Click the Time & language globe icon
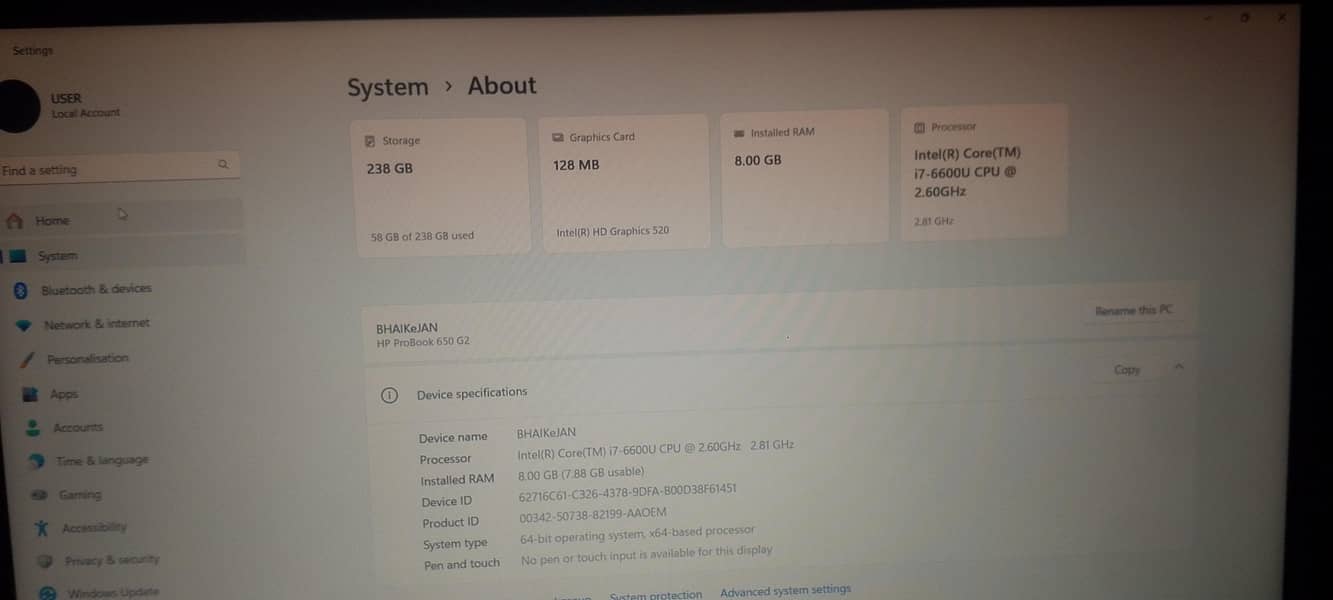The height and width of the screenshot is (600, 1333). click(37, 461)
